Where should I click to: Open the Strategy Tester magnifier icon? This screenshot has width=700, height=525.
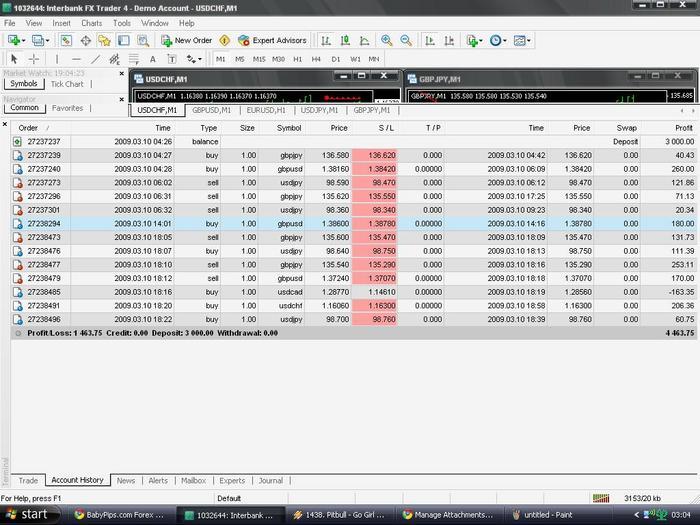tap(143, 41)
